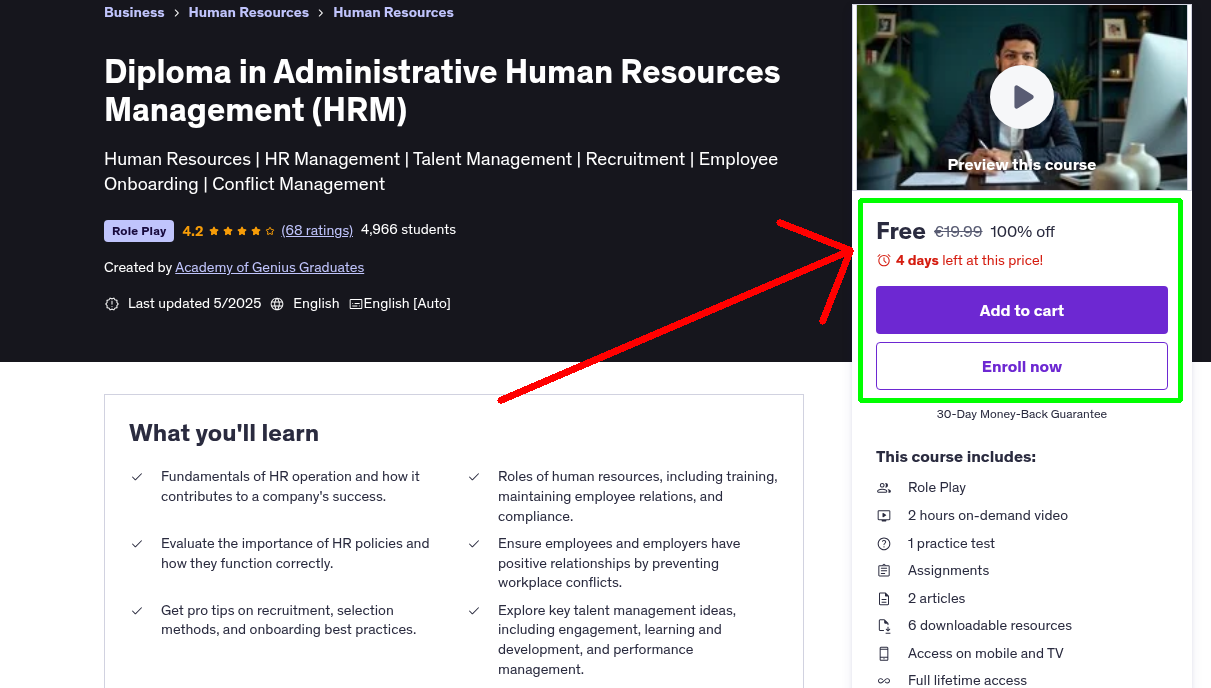This screenshot has height=688, width=1211.
Task: Click the Role Play badge
Action: (x=139, y=231)
